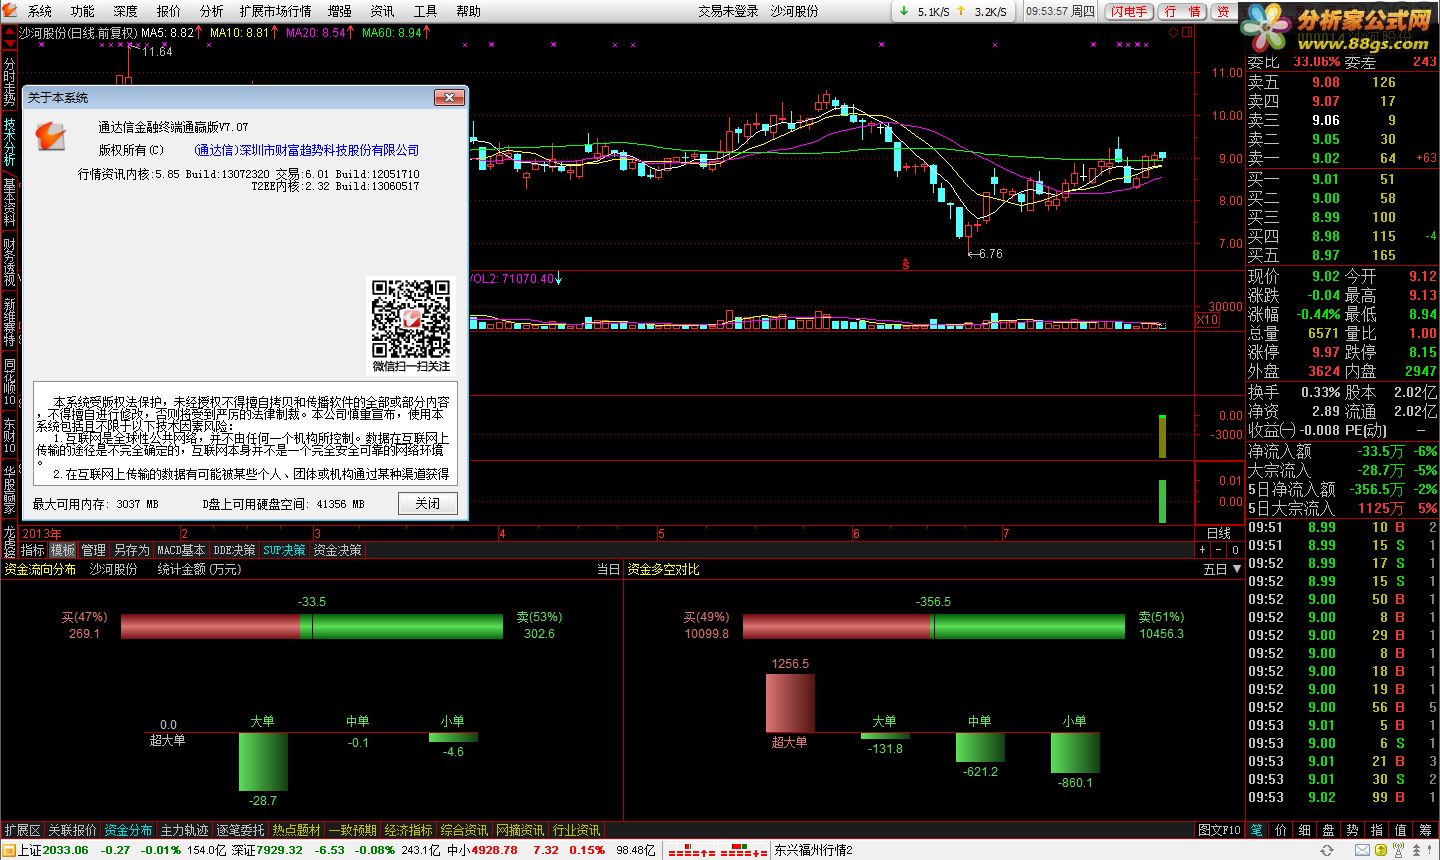Open the 资讯 menu
The height and width of the screenshot is (860, 1440).
(x=382, y=11)
